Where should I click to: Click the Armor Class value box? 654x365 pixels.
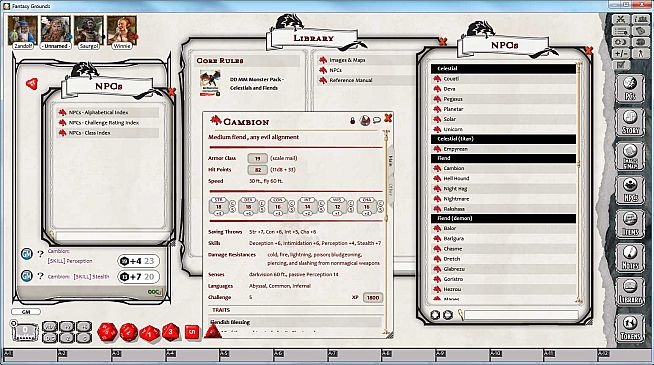[x=257, y=159]
